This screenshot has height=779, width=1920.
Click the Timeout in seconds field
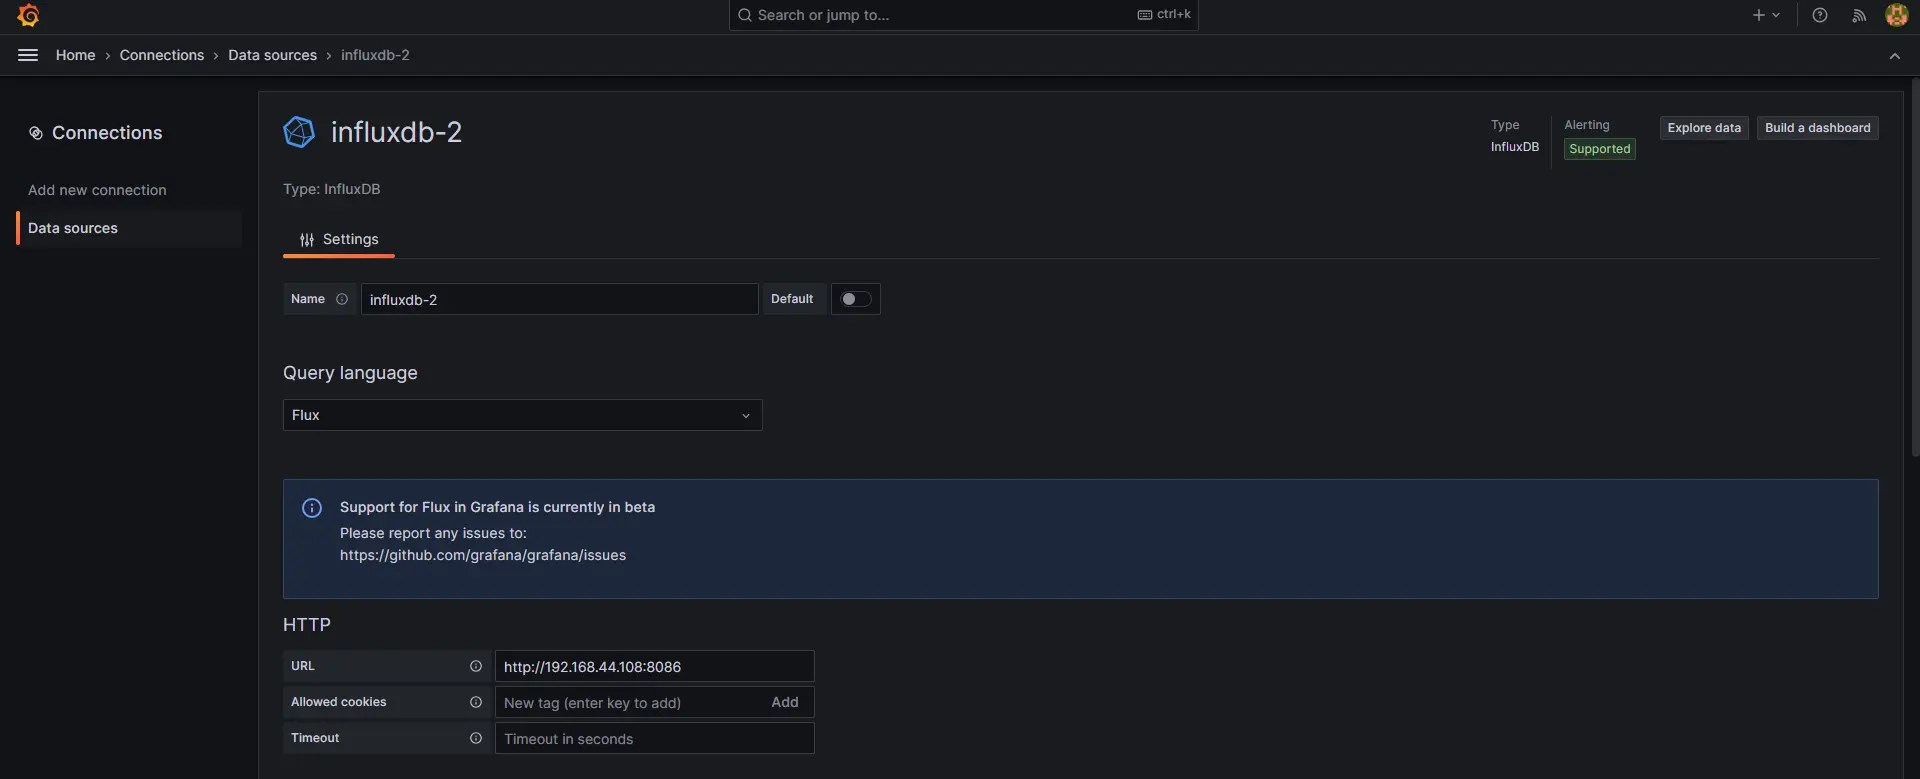[x=654, y=738]
